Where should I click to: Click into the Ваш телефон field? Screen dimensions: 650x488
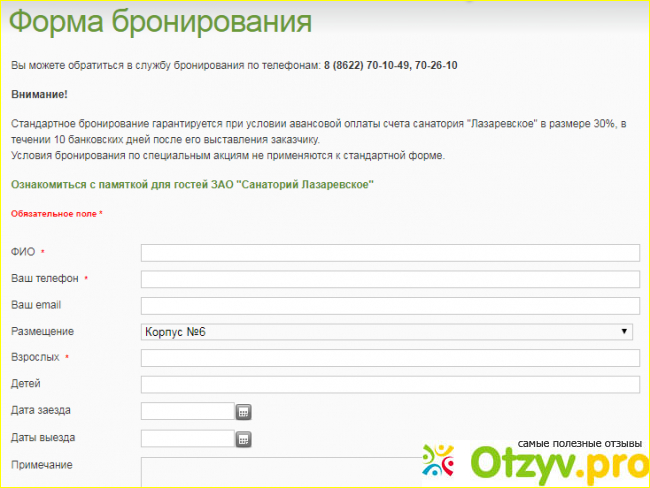389,279
